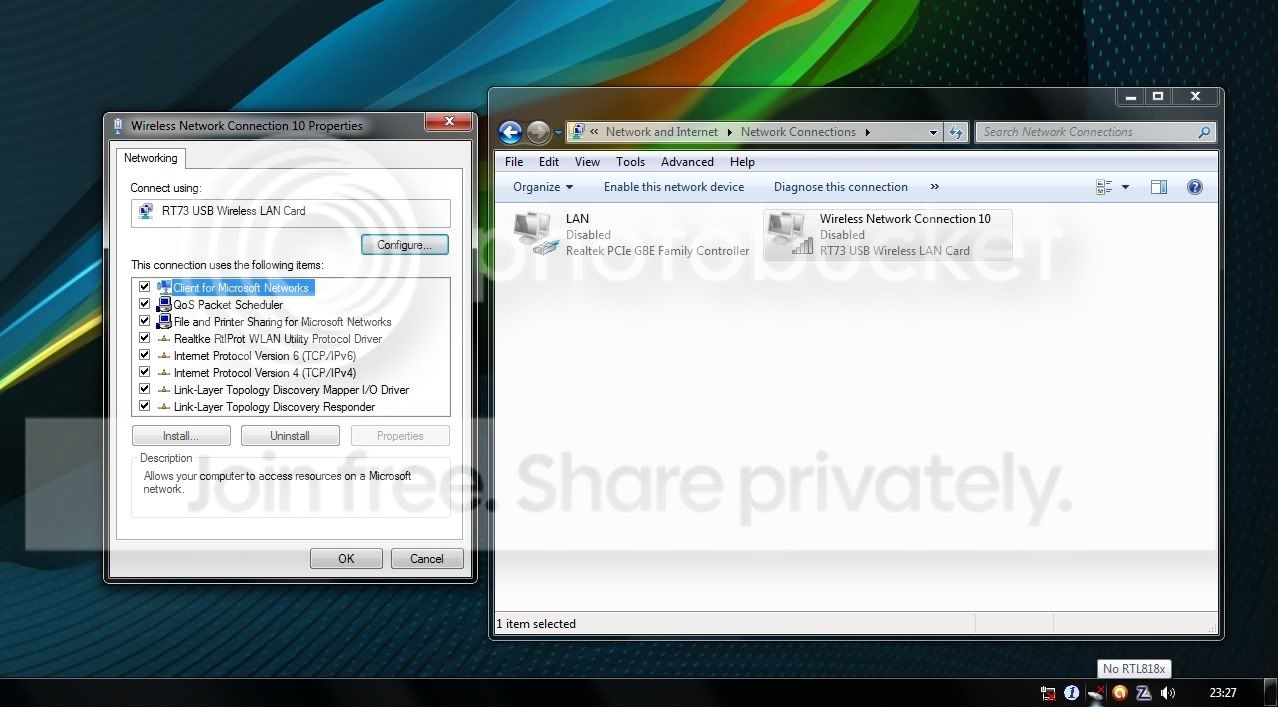Click the blue info tray icon
The image size is (1278, 720).
point(1072,693)
